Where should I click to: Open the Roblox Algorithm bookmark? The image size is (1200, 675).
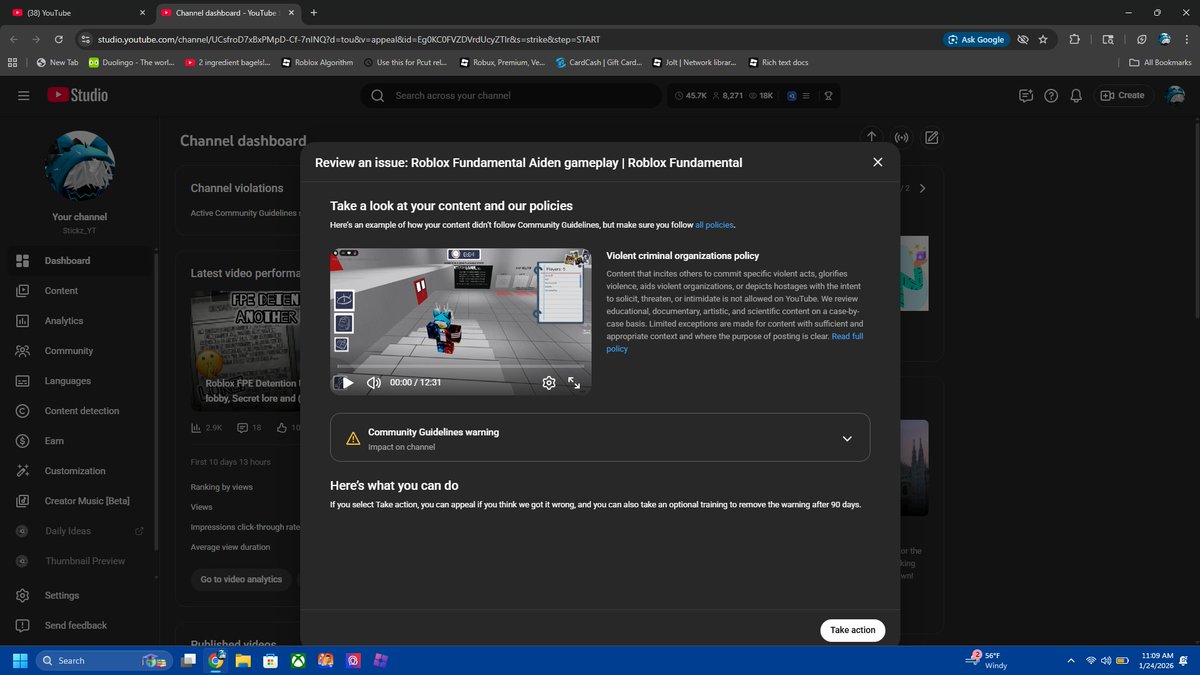coord(317,62)
